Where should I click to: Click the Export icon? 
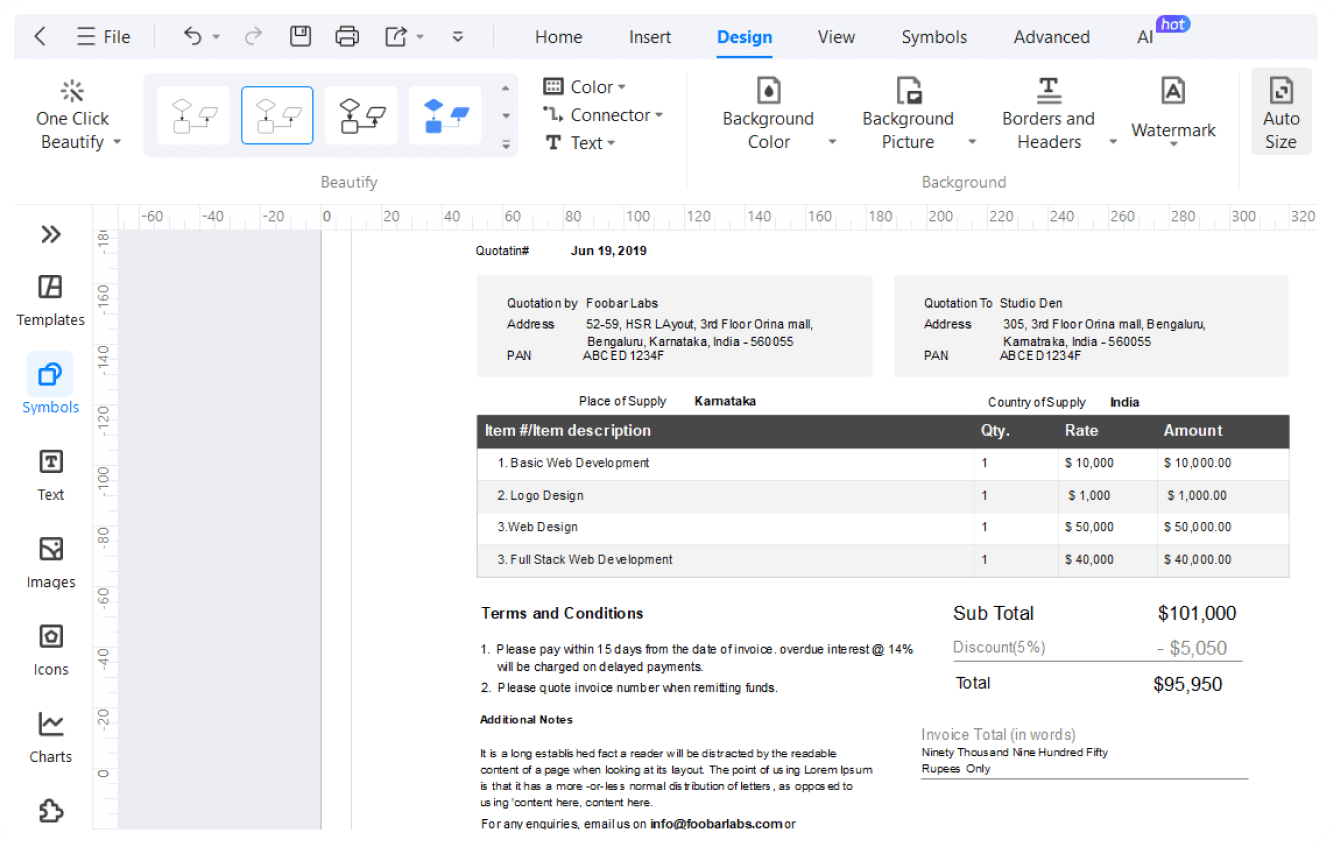(396, 37)
